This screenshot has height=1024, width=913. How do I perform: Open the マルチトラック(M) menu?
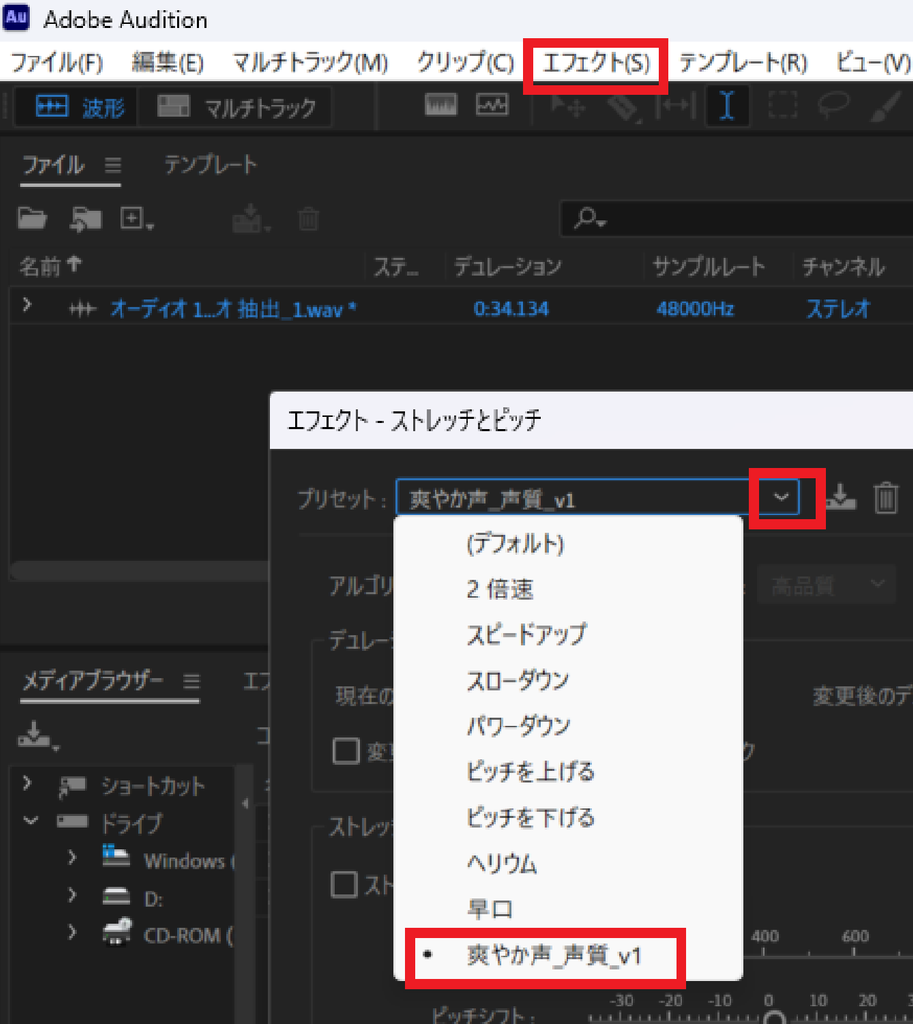coord(310,63)
